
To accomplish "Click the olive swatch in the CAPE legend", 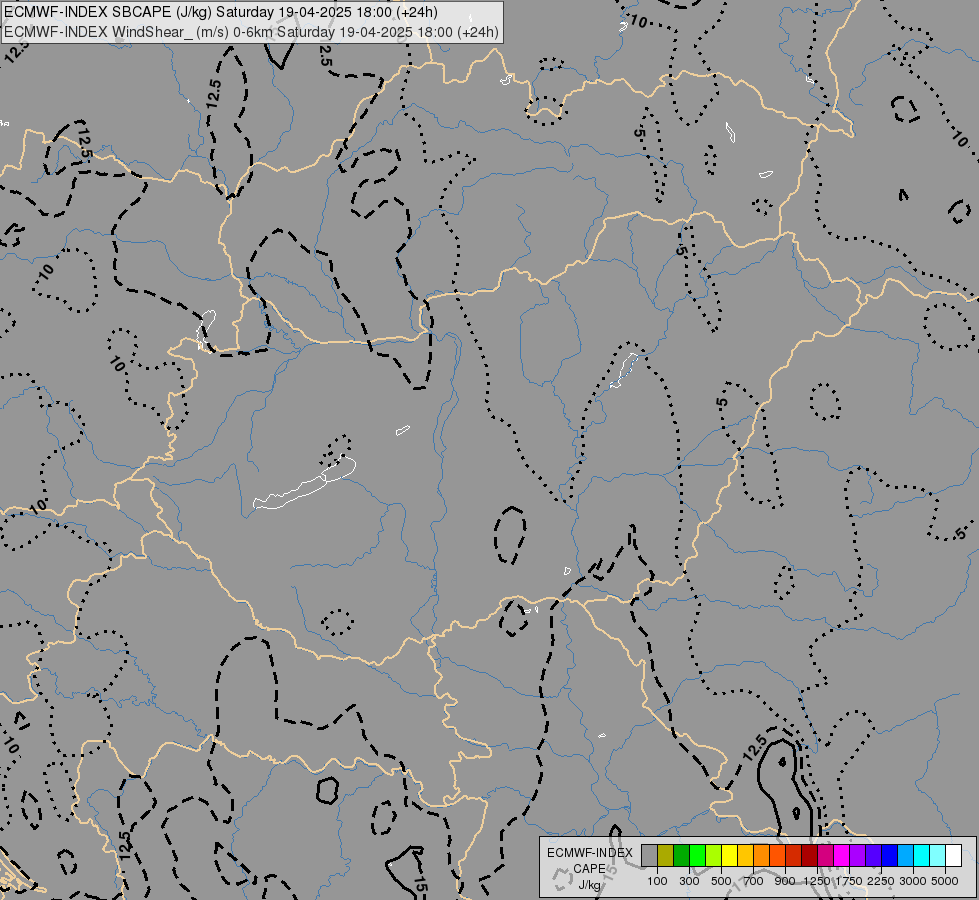I will 666,856.
